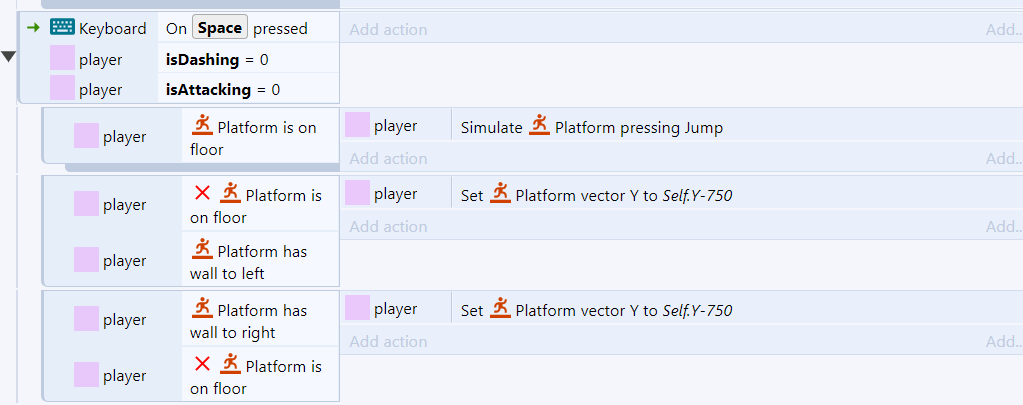Click Platform icon in first Set vector Y action
The image size is (1023, 405).
click(x=501, y=194)
